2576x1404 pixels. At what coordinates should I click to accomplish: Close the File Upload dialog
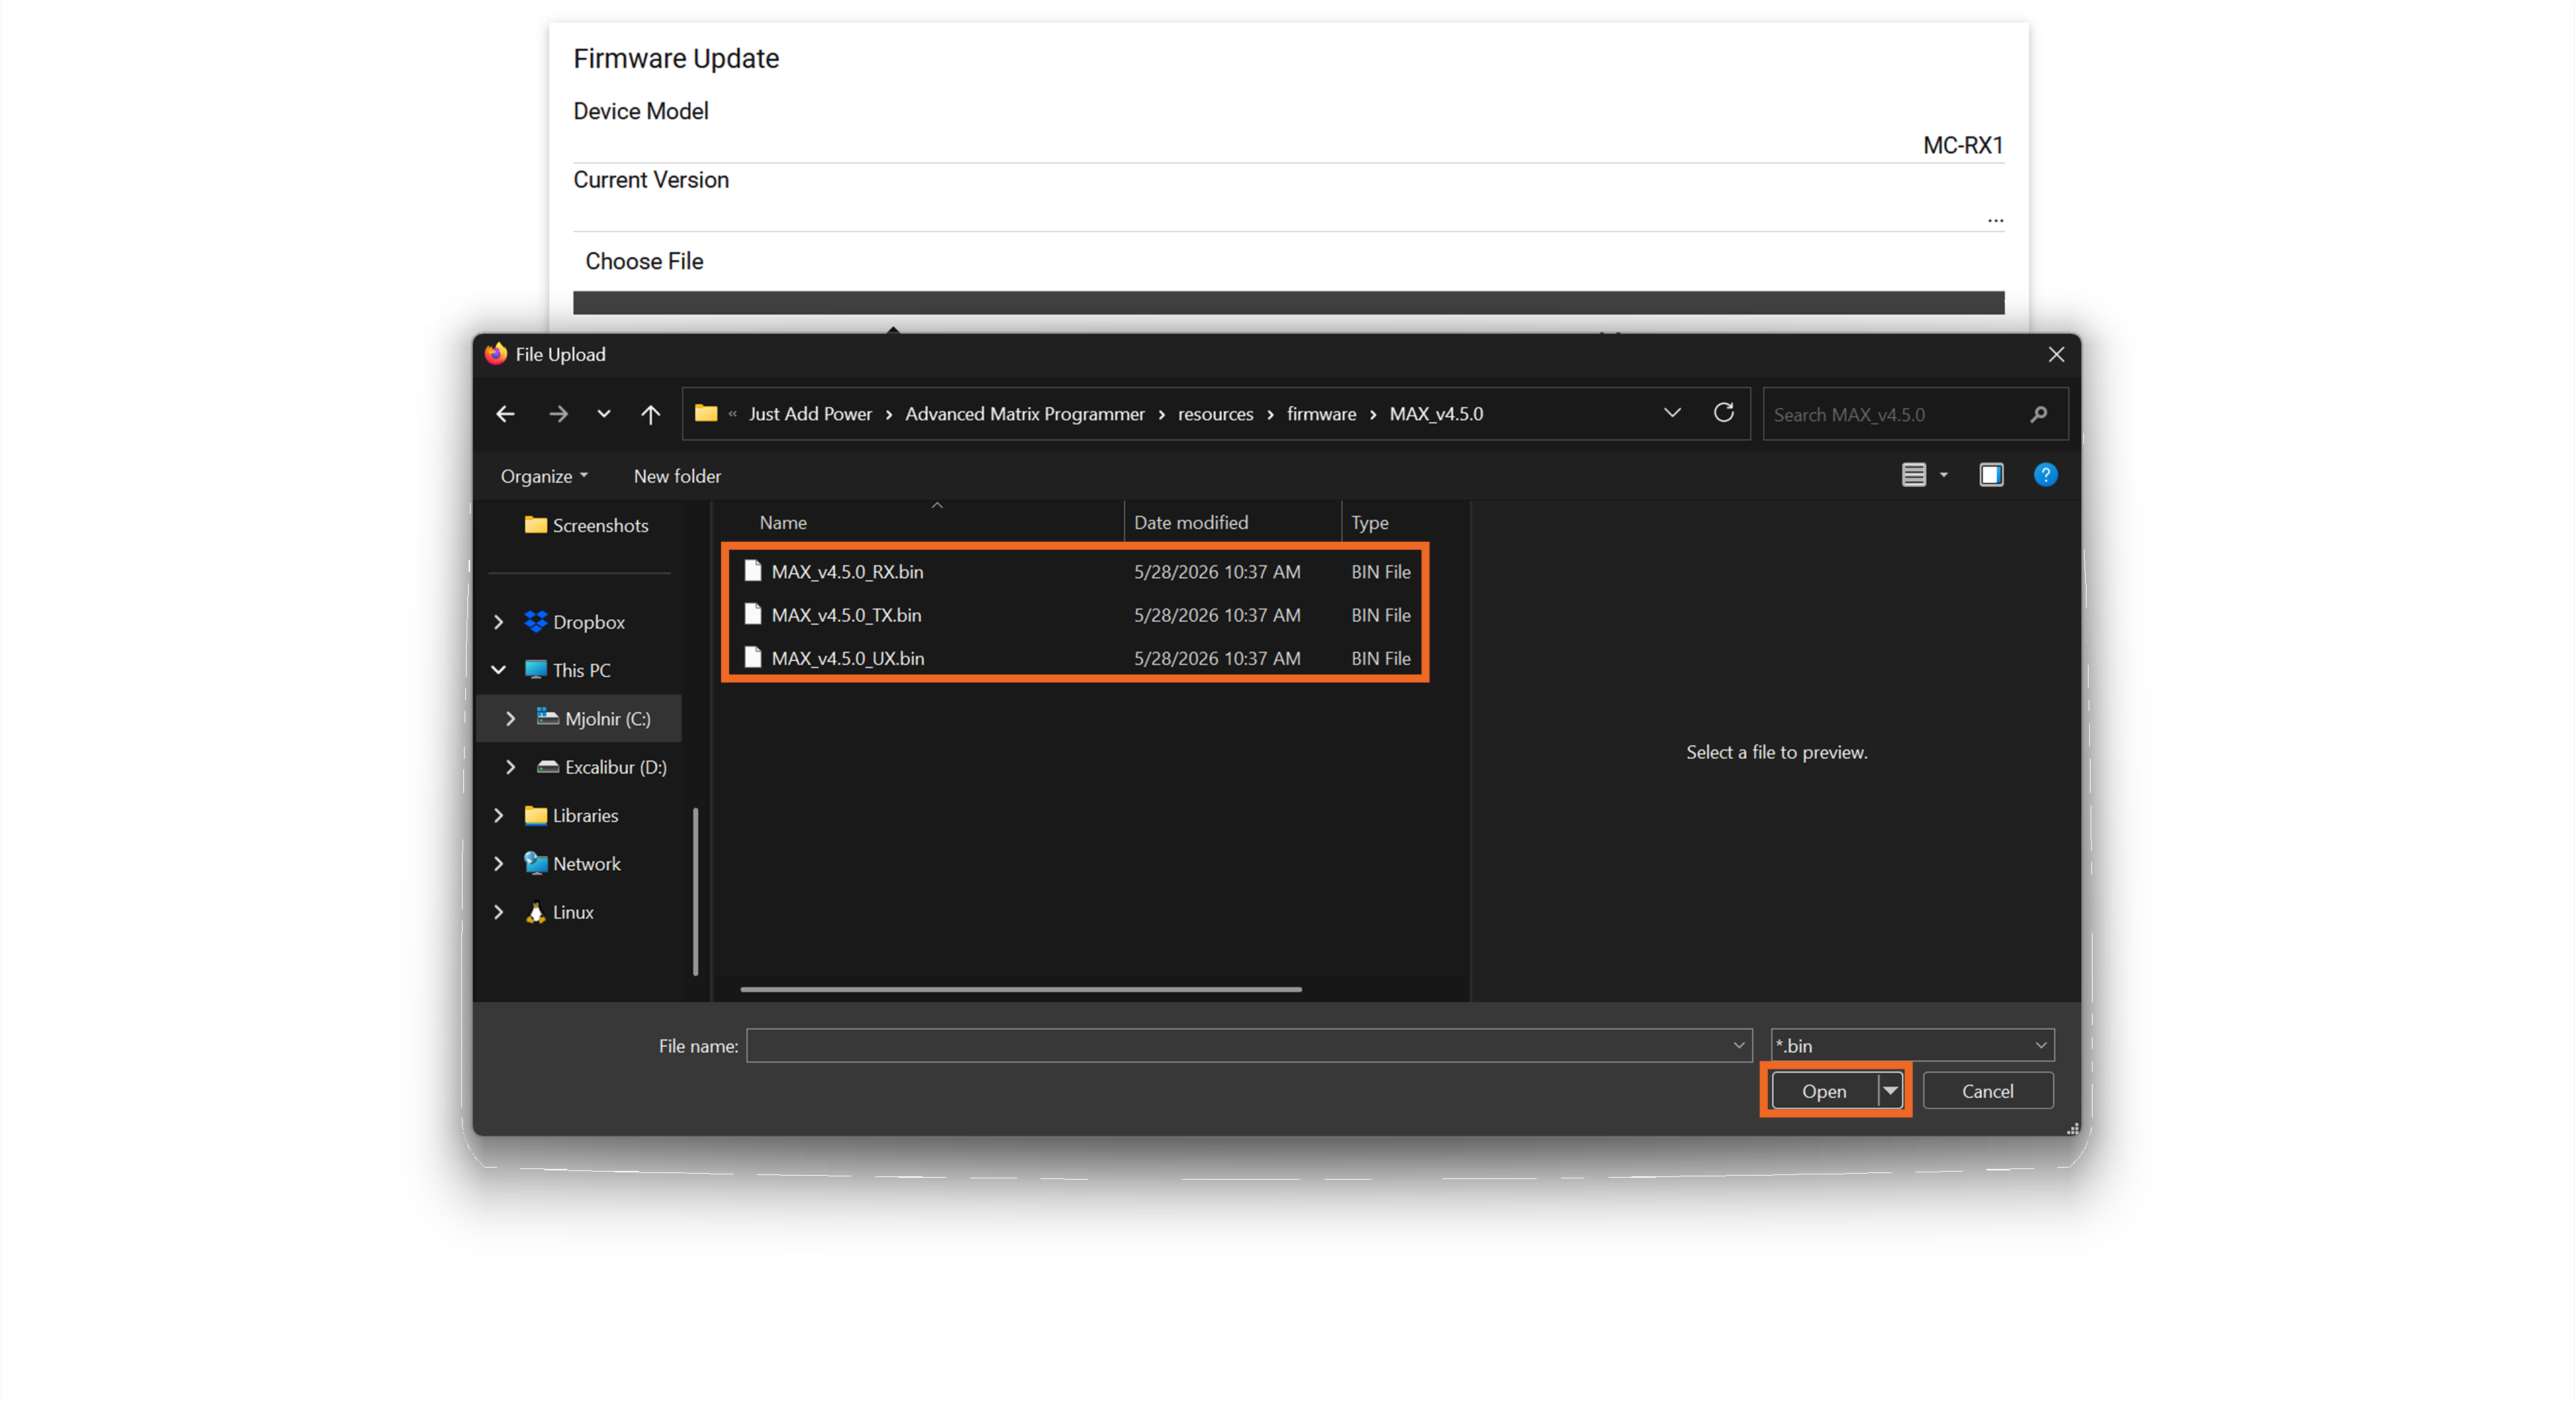pyautogui.click(x=2056, y=354)
